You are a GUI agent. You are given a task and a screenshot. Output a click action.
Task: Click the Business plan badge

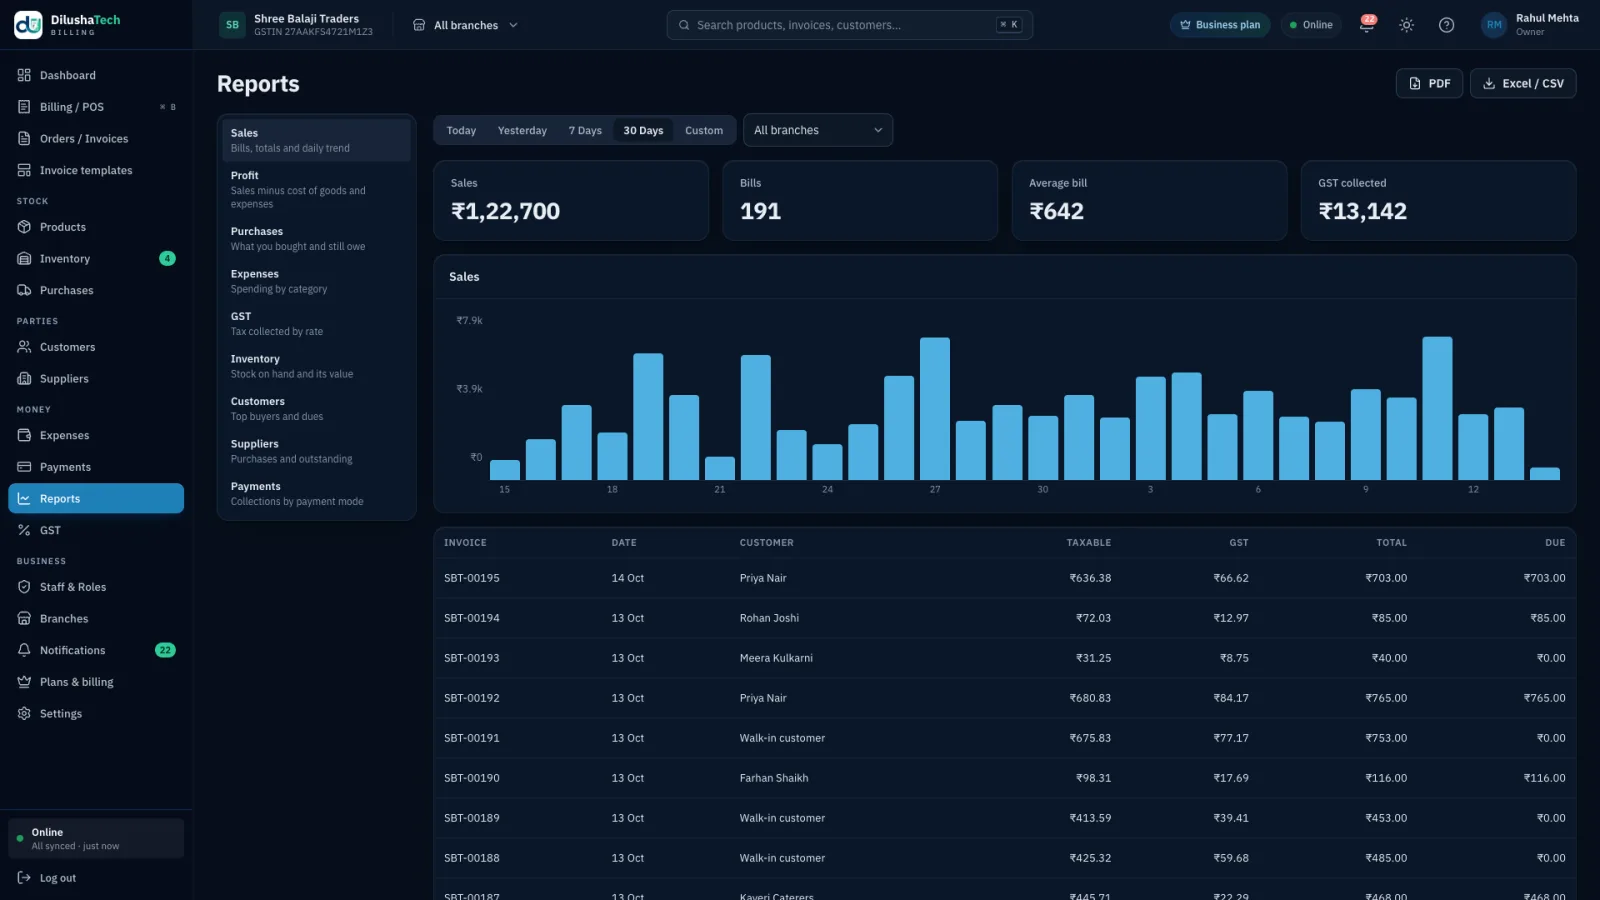(1220, 25)
